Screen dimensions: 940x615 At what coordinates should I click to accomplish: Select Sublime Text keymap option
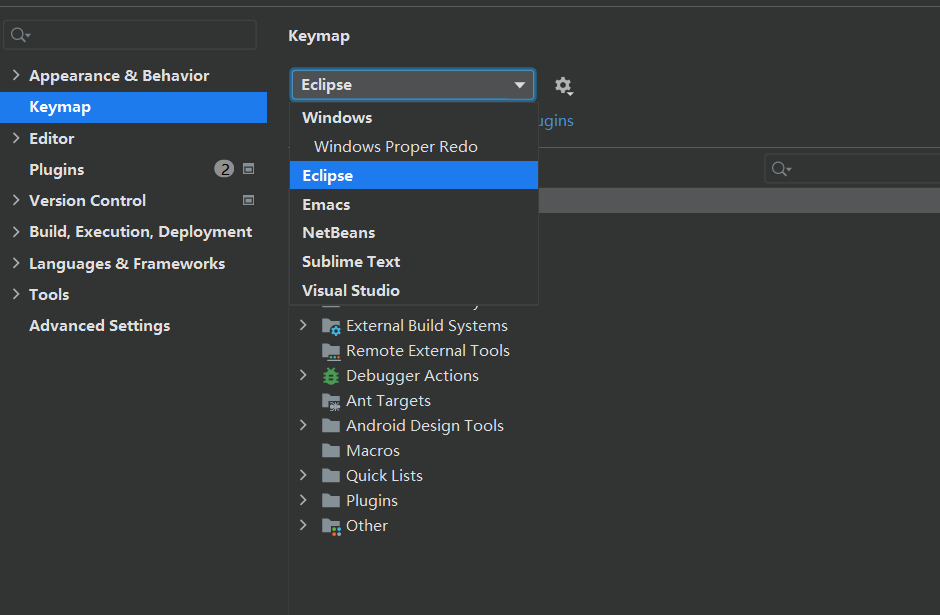click(414, 261)
